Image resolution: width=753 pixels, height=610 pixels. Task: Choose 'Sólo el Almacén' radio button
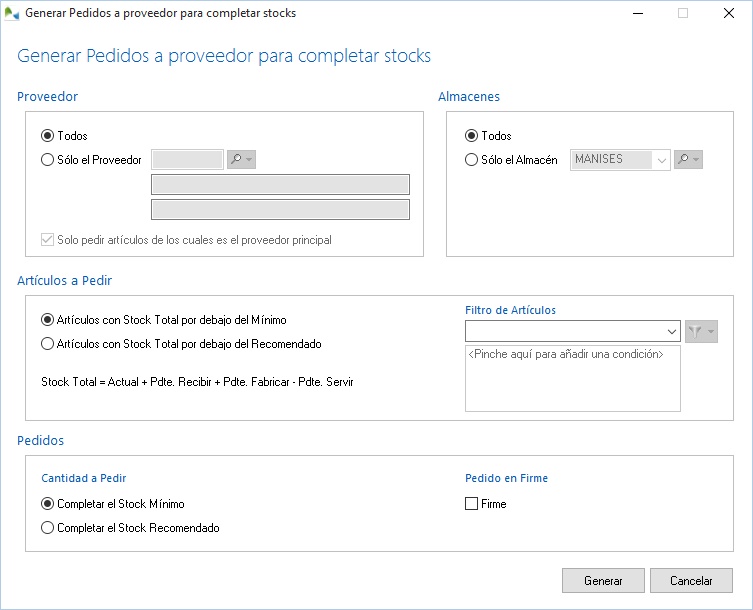click(471, 160)
